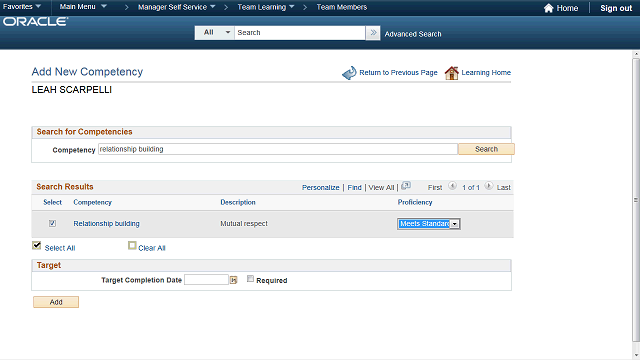
Task: Click the Oracle logo
Action: tap(36, 22)
